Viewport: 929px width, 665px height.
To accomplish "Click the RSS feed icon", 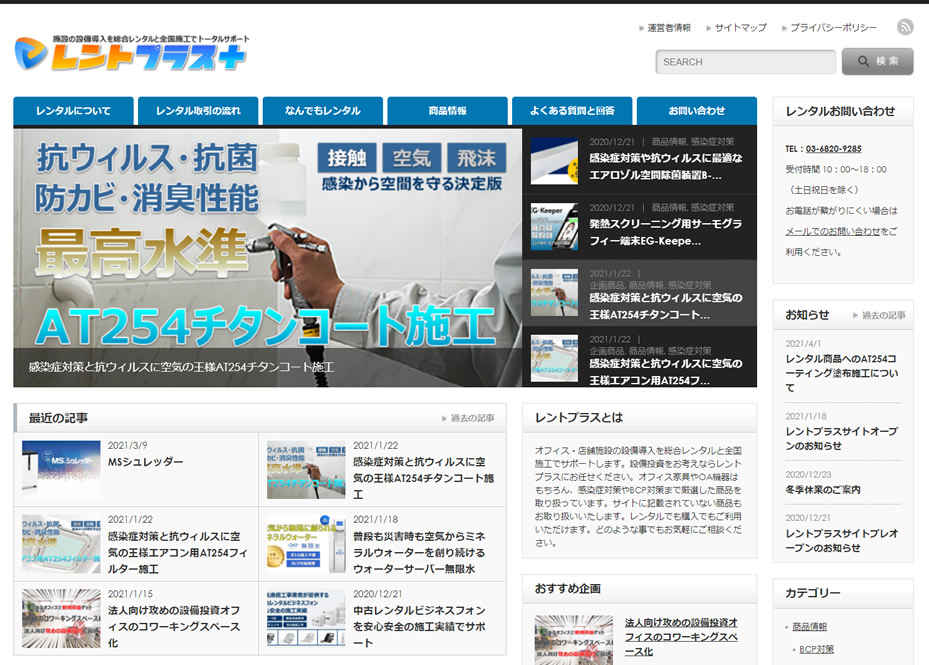I will (905, 27).
